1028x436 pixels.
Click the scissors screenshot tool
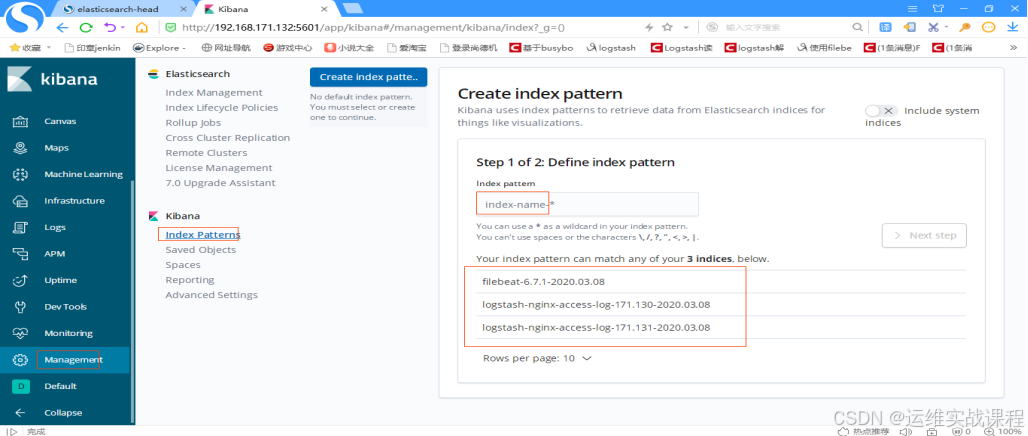[932, 28]
